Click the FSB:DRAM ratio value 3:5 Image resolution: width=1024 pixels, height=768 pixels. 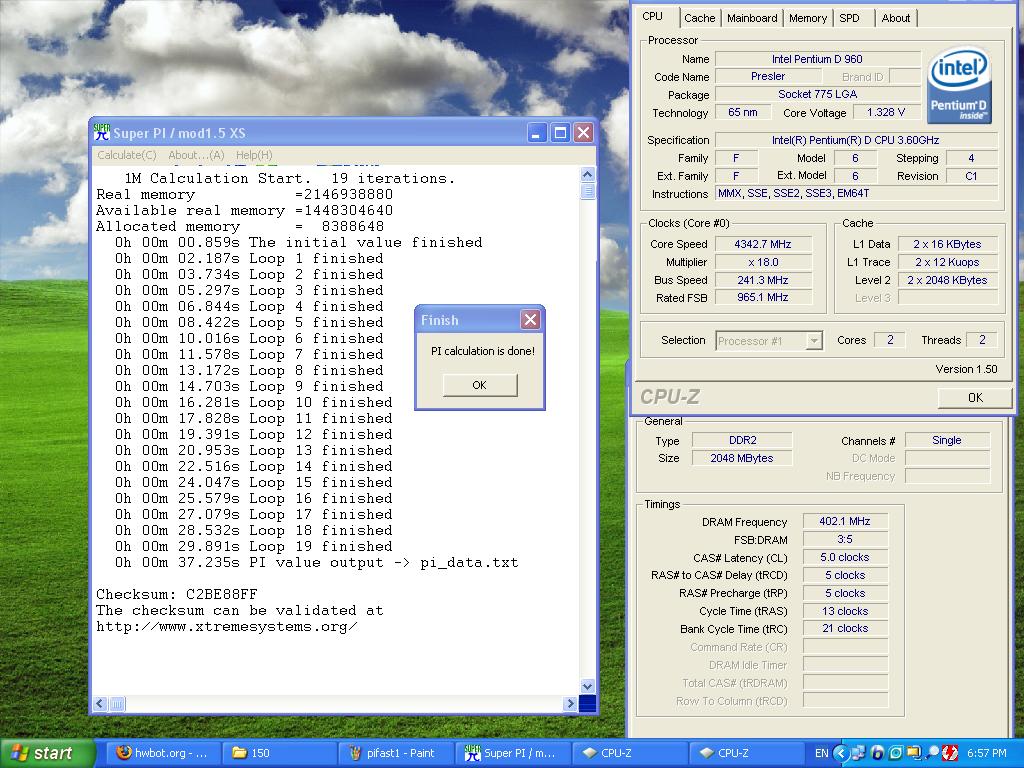(x=844, y=539)
